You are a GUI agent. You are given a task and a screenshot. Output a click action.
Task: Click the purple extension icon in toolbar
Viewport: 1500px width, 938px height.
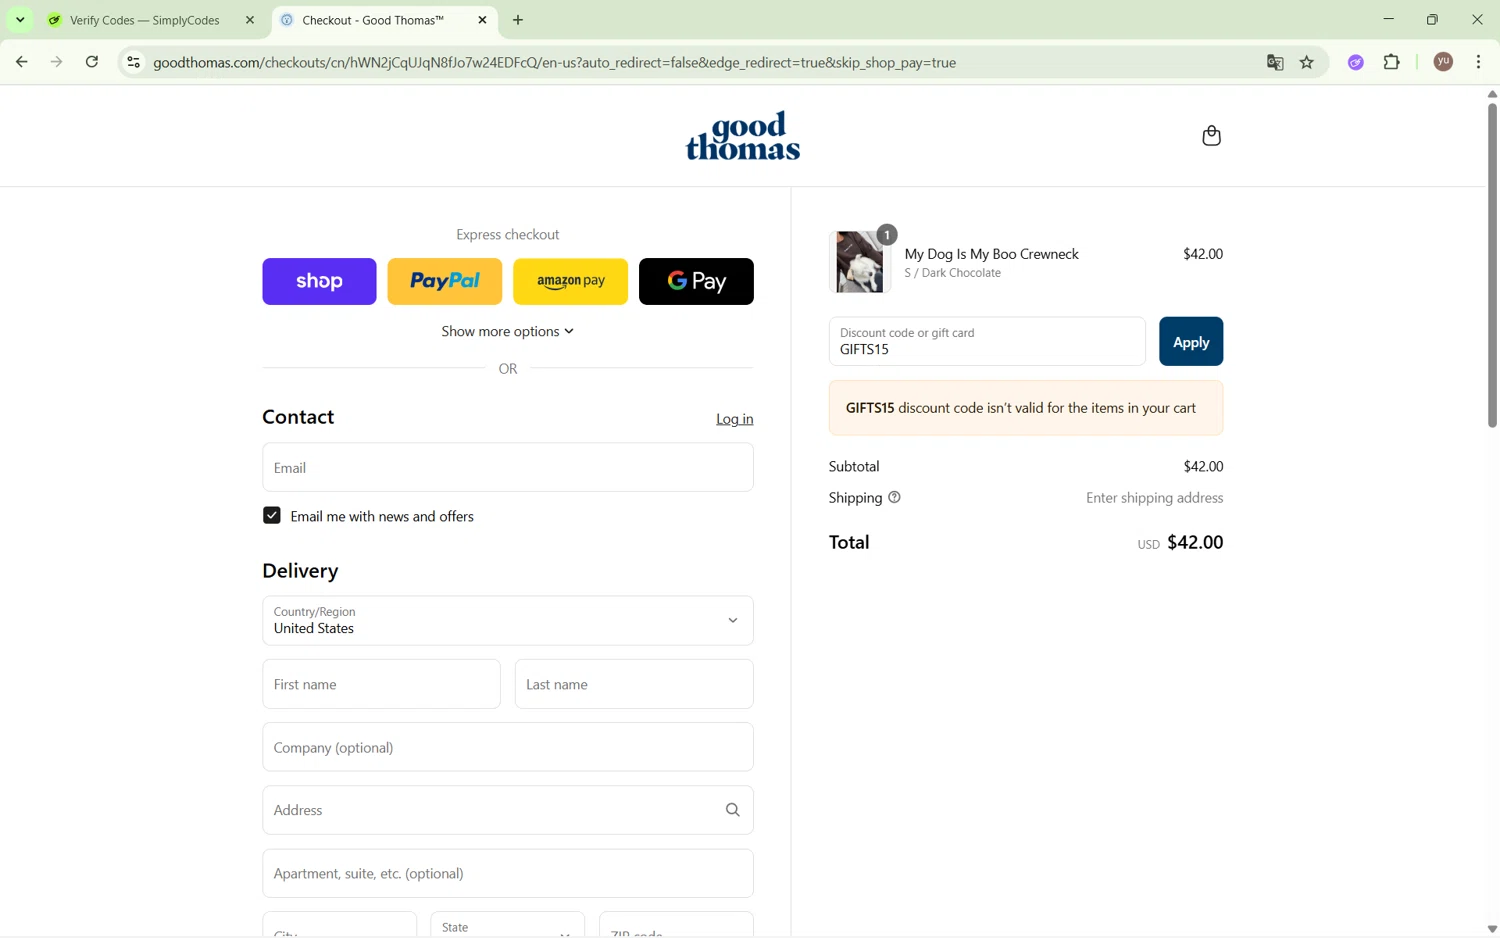pyautogui.click(x=1355, y=62)
